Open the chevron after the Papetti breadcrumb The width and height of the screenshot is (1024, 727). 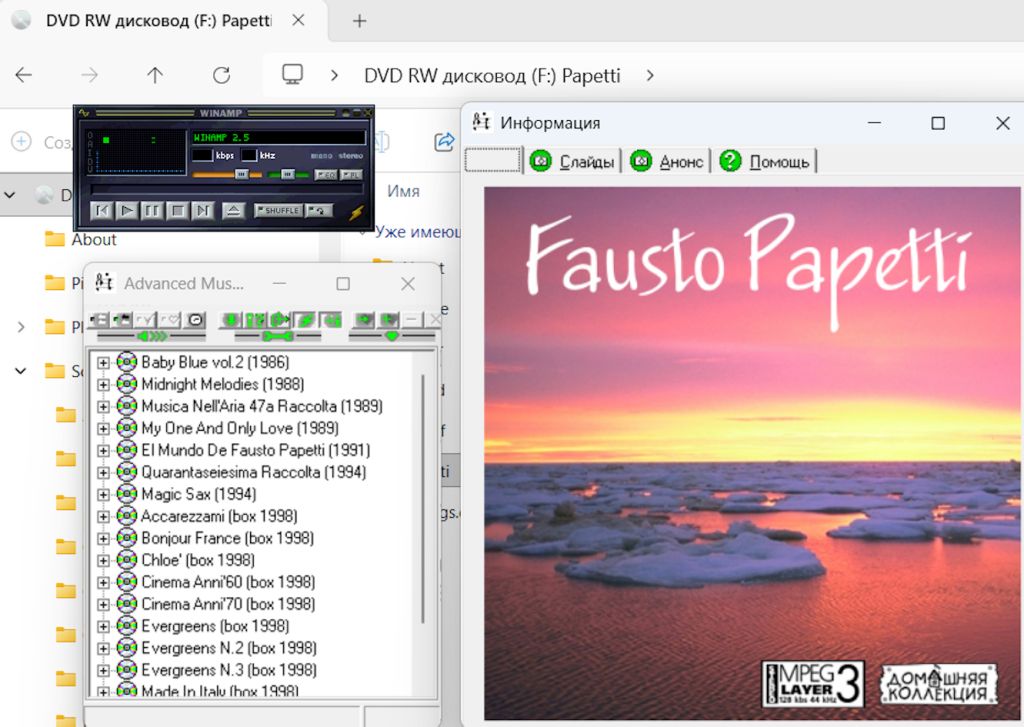pos(650,75)
